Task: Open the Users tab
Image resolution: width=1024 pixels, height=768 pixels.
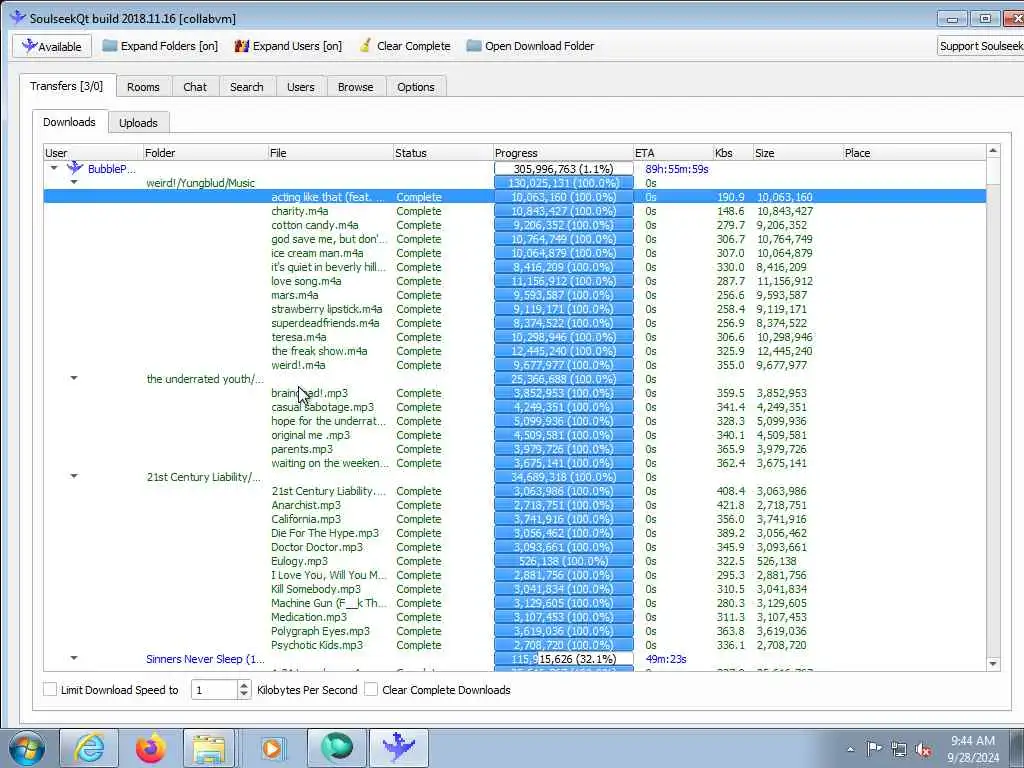Action: tap(300, 87)
